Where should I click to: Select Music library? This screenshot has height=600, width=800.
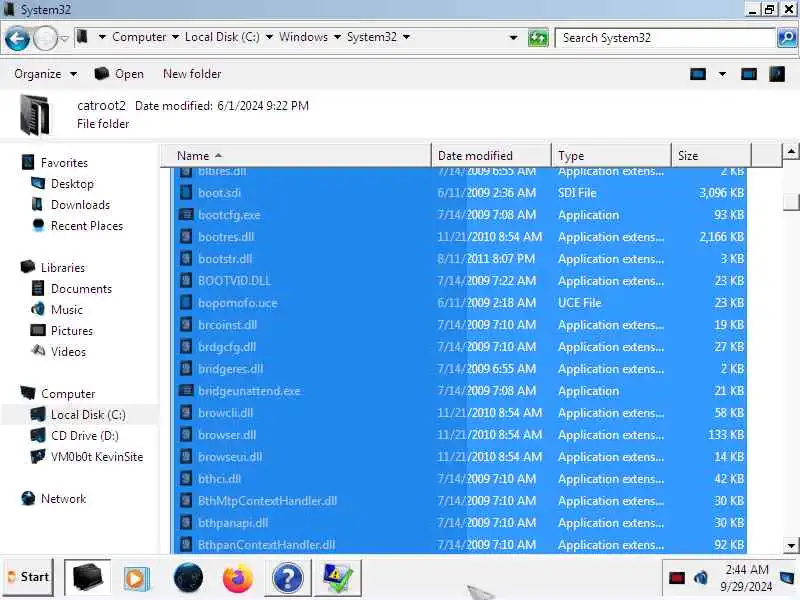coord(66,310)
